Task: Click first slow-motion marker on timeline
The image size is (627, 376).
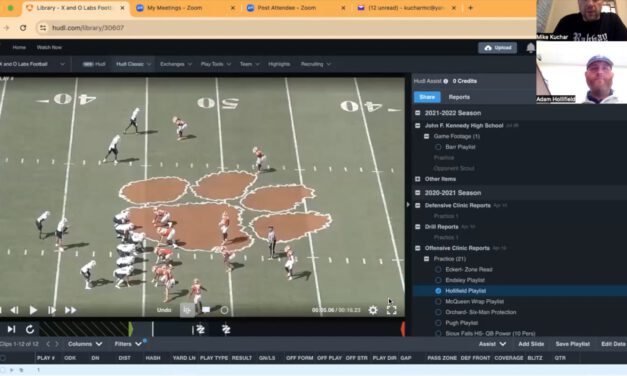Action: (x=200, y=329)
